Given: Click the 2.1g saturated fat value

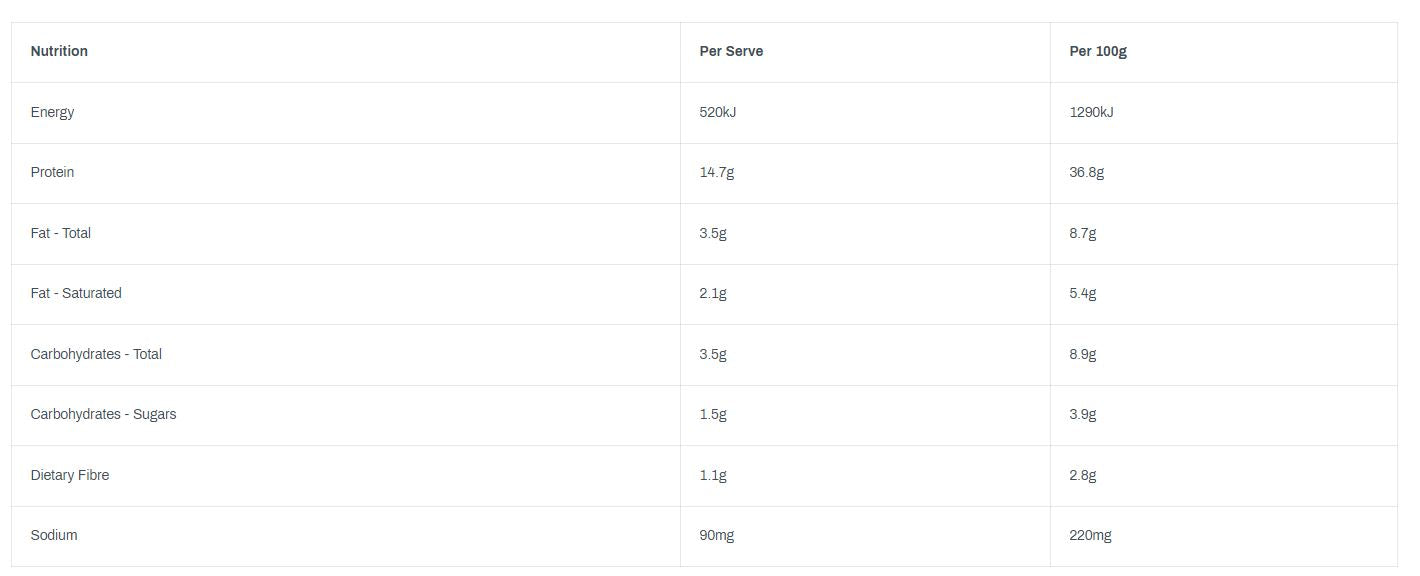Looking at the screenshot, I should (713, 293).
